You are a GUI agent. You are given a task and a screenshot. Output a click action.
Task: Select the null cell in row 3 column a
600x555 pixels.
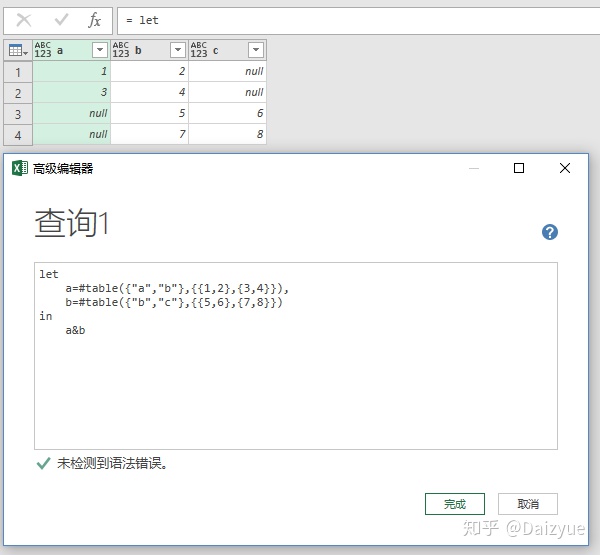point(72,113)
